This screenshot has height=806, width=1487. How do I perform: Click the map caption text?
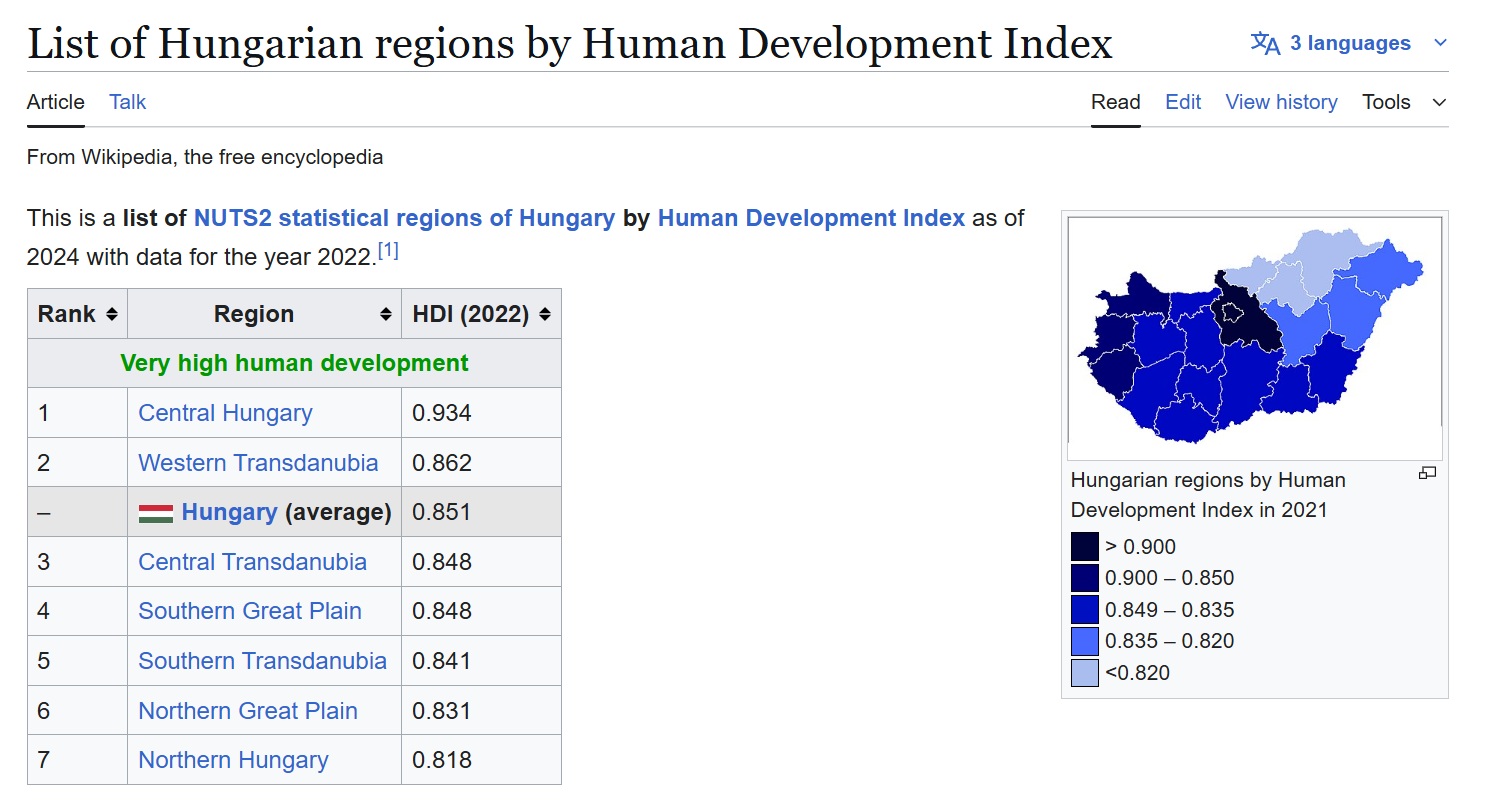pos(1208,495)
